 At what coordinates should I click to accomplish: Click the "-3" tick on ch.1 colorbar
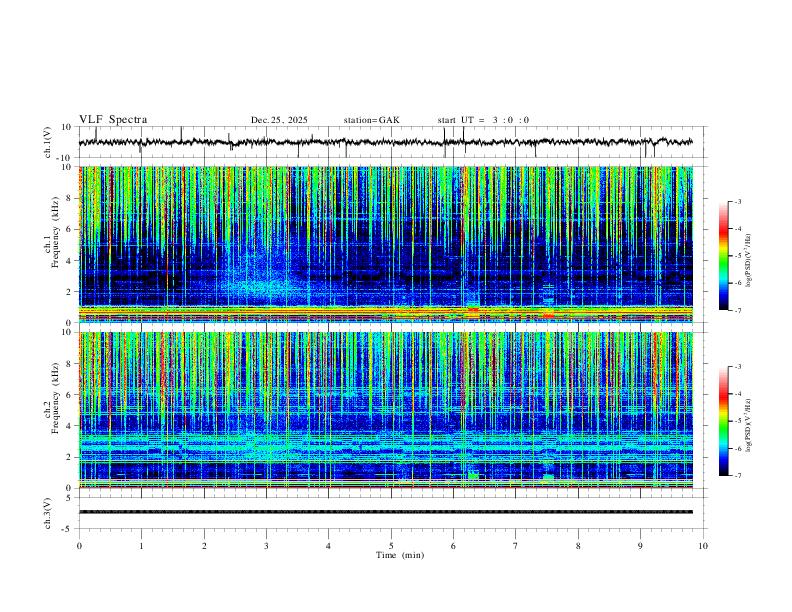click(738, 202)
